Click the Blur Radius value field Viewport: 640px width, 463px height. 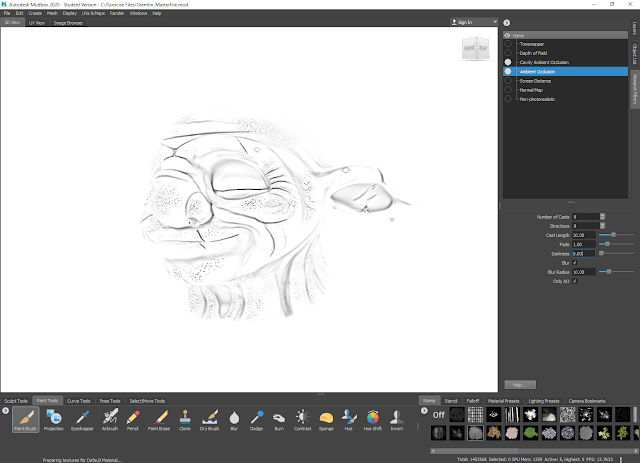[x=584, y=272]
